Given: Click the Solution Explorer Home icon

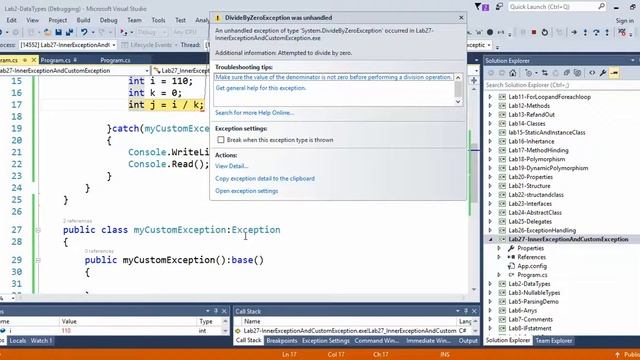Looking at the screenshot, I should 513,73.
